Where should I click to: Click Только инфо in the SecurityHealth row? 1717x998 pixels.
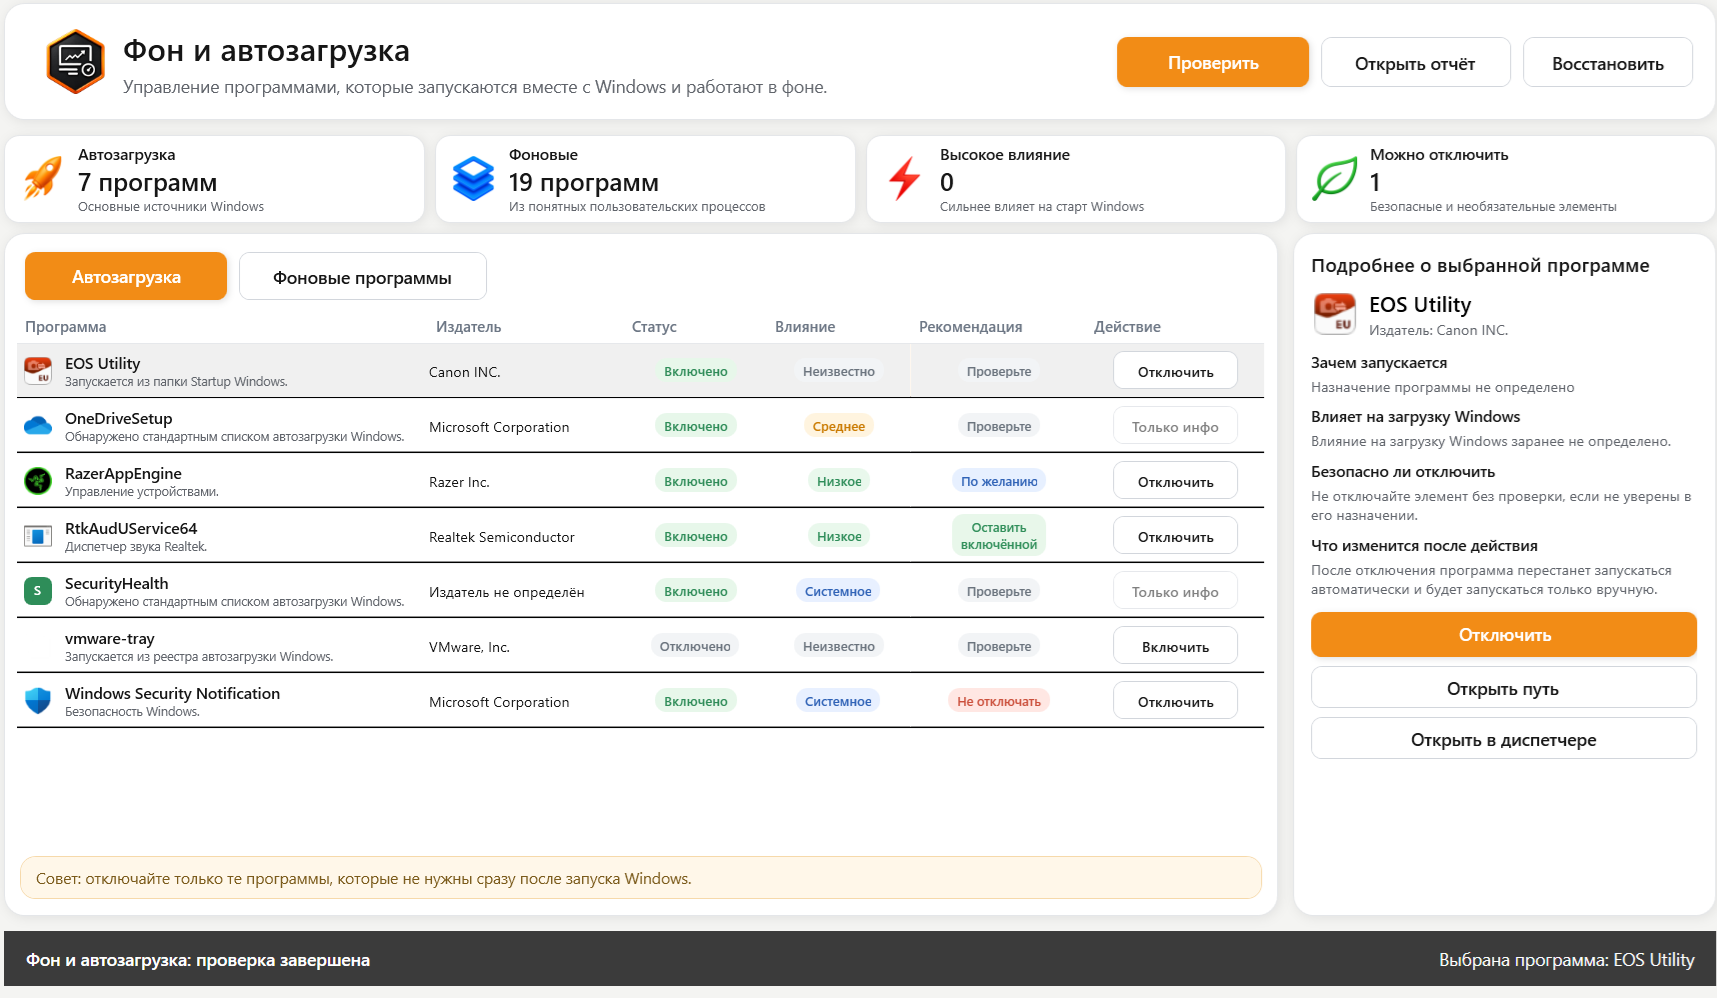coord(1175,591)
